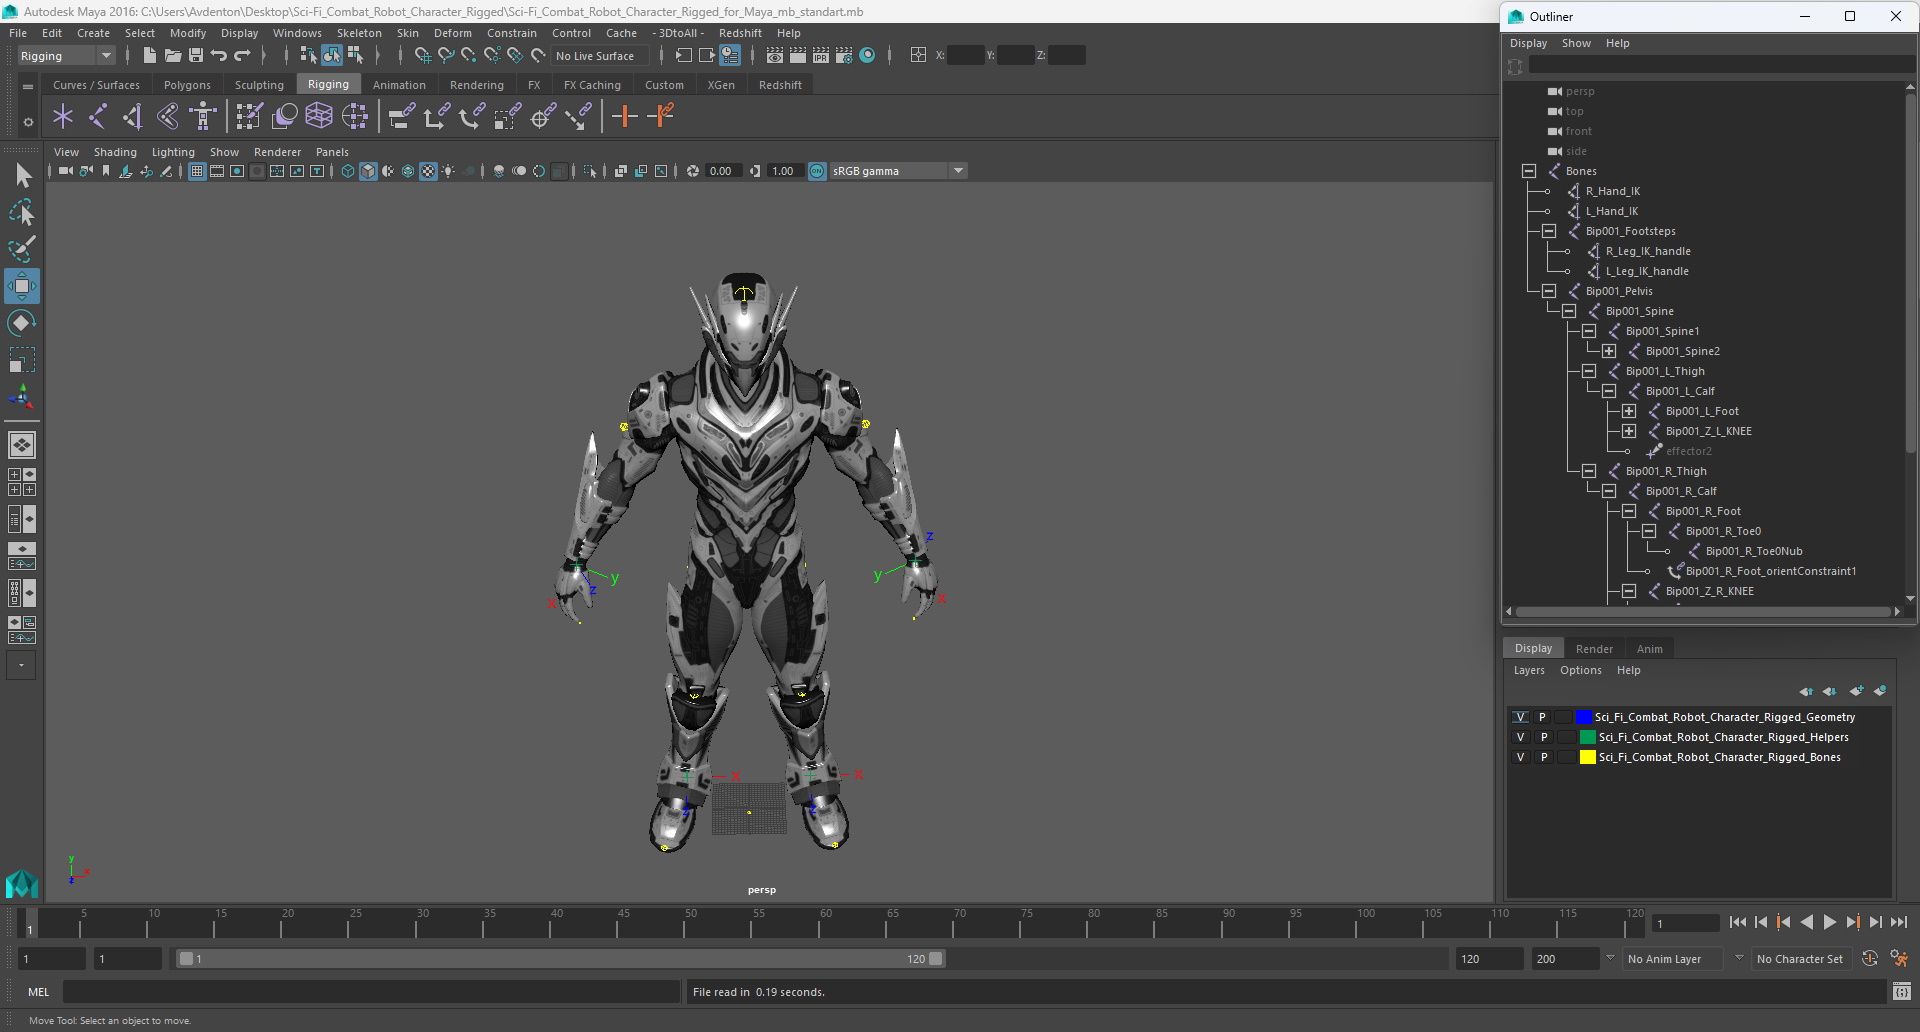Click the HumanIK character shelf icon
The width and height of the screenshot is (1920, 1032).
[203, 117]
